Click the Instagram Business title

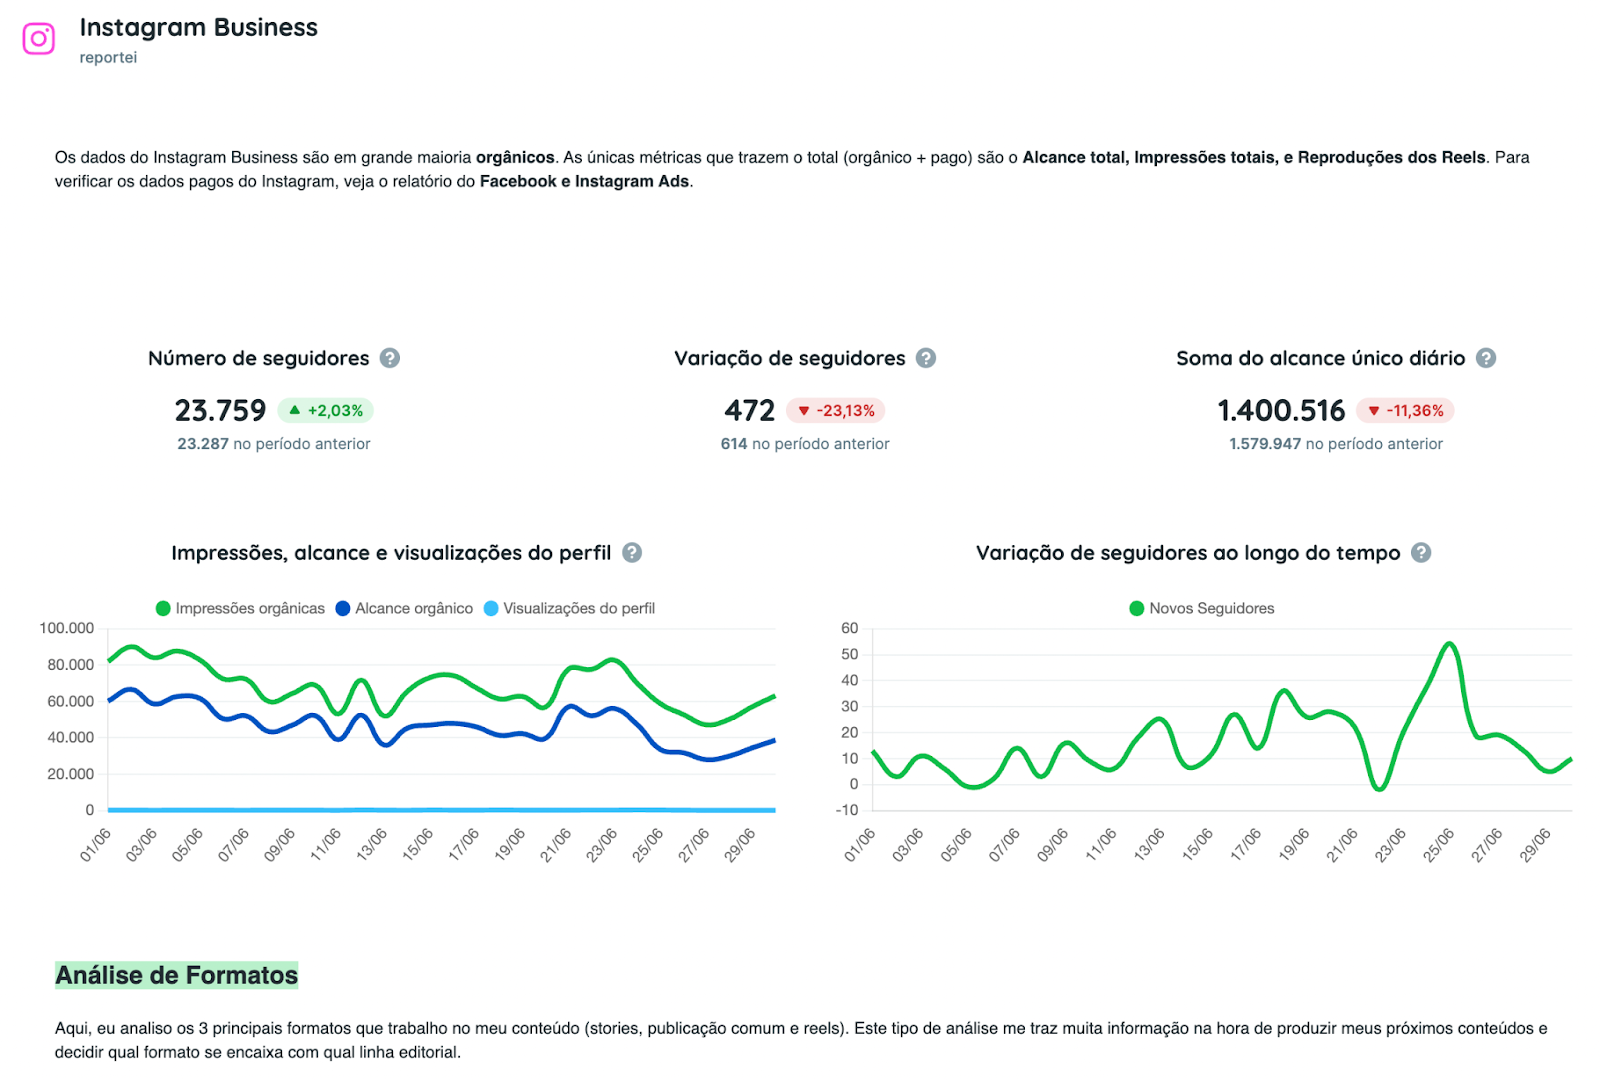(x=198, y=27)
